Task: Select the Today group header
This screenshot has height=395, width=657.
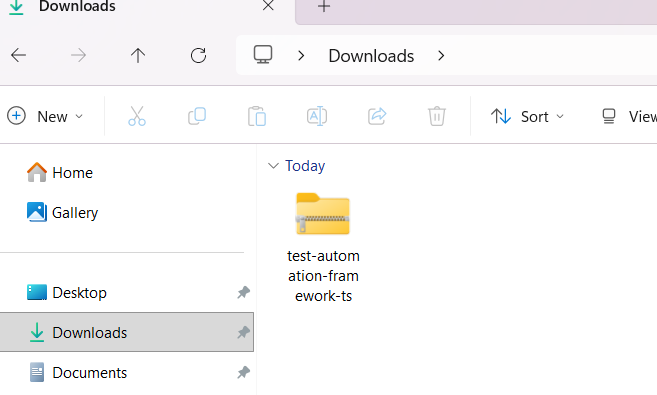Action: click(305, 166)
